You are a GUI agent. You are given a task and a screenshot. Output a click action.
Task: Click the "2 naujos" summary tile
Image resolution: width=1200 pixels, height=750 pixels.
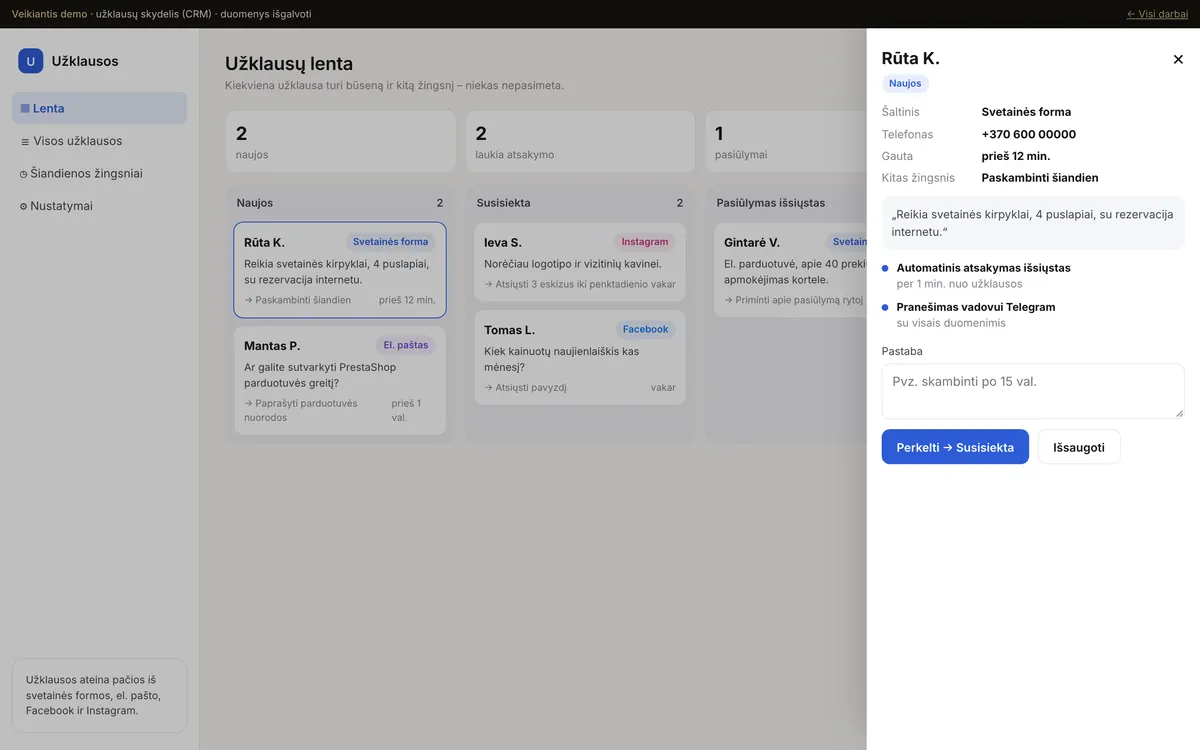[x=340, y=141]
